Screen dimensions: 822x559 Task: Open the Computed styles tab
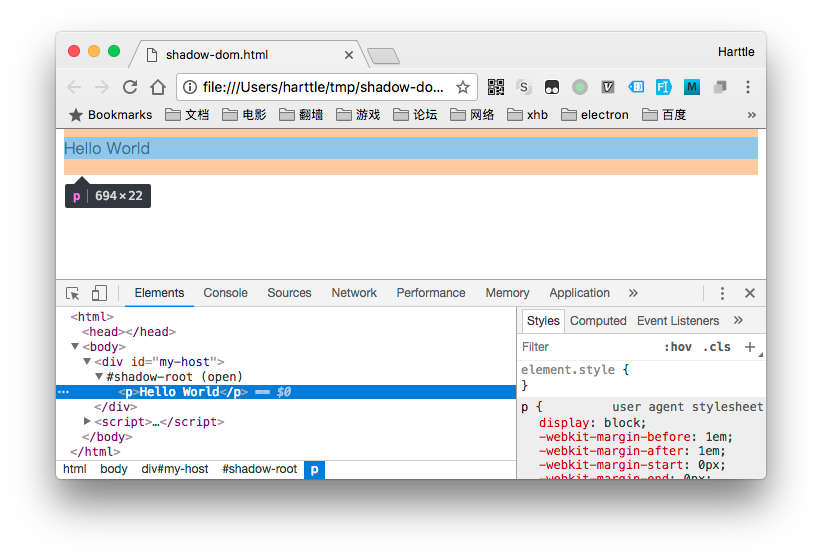coord(598,321)
